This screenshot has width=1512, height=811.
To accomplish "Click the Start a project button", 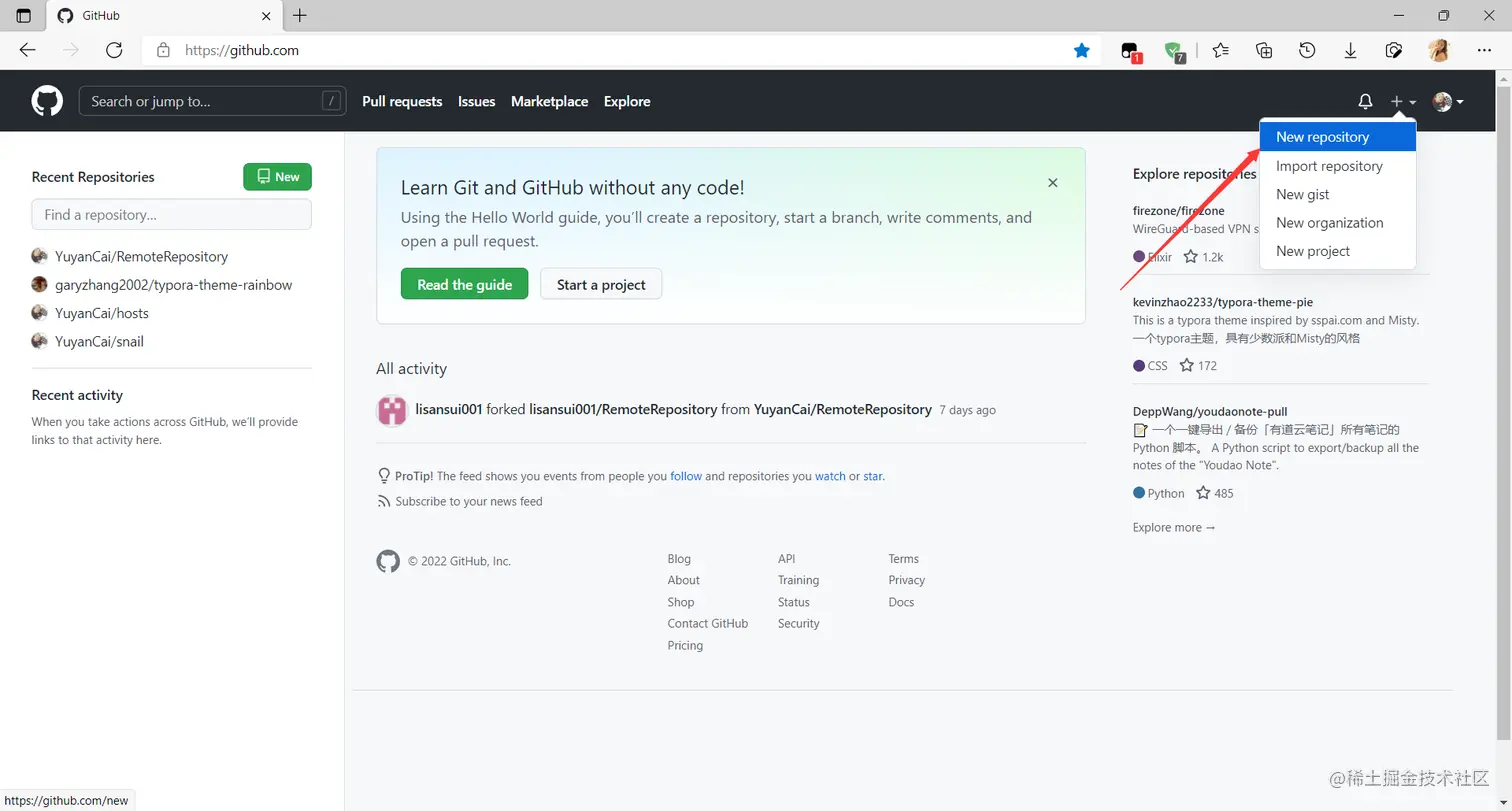I will pos(601,284).
